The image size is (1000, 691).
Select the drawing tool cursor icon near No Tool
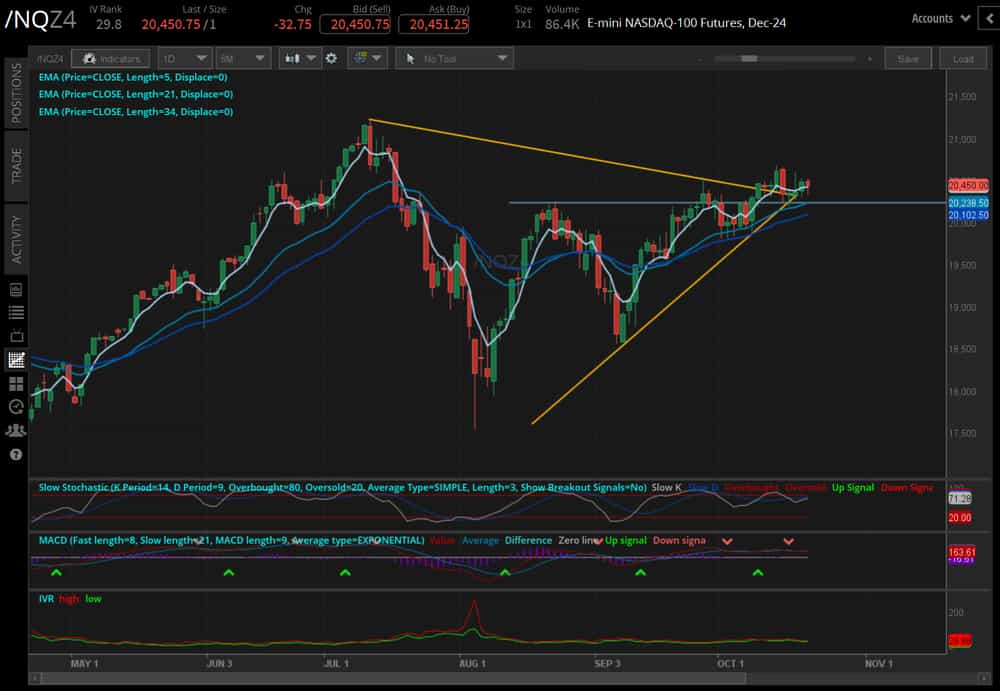[412, 58]
